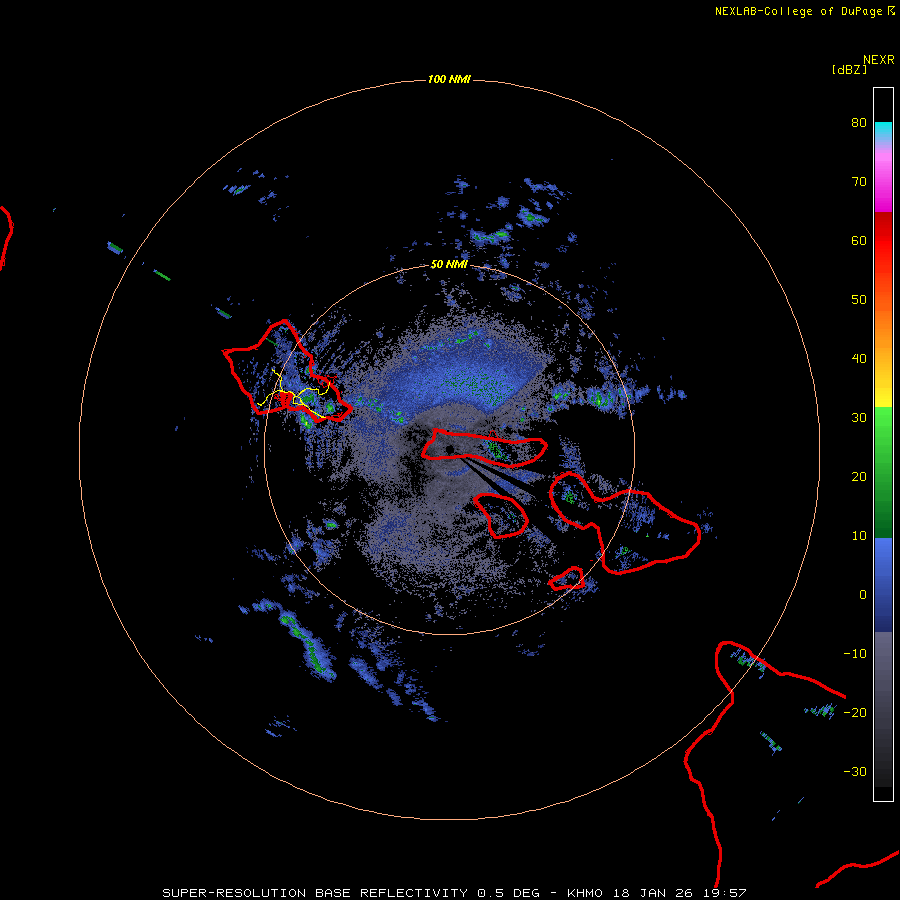Click the 60 dBZ scale value
This screenshot has width=900, height=900.
(859, 241)
